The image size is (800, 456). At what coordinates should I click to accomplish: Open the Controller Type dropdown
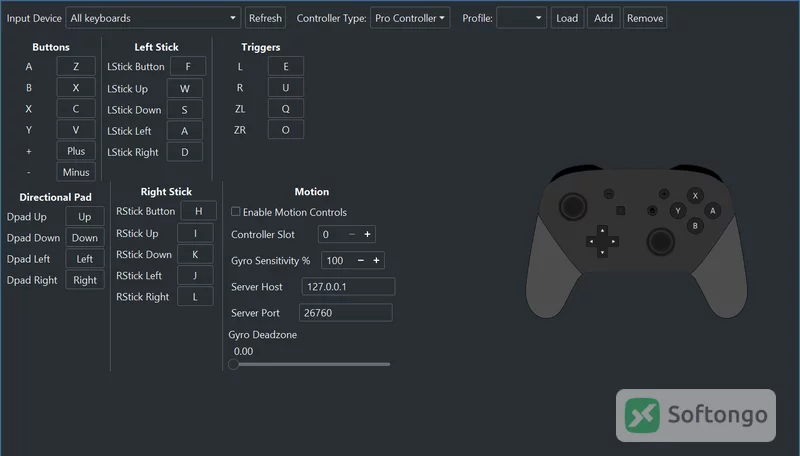click(410, 18)
